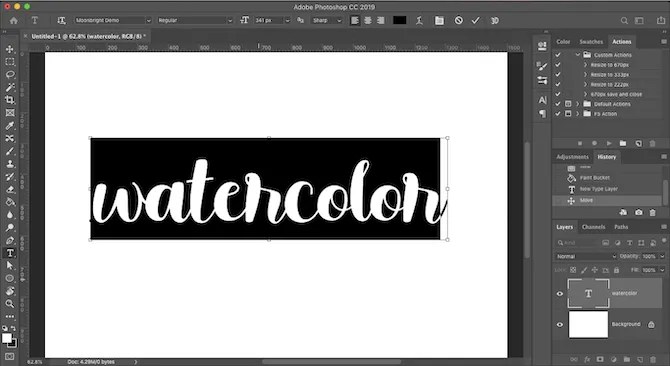Select the Lasso tool
670x366 pixels.
point(10,75)
